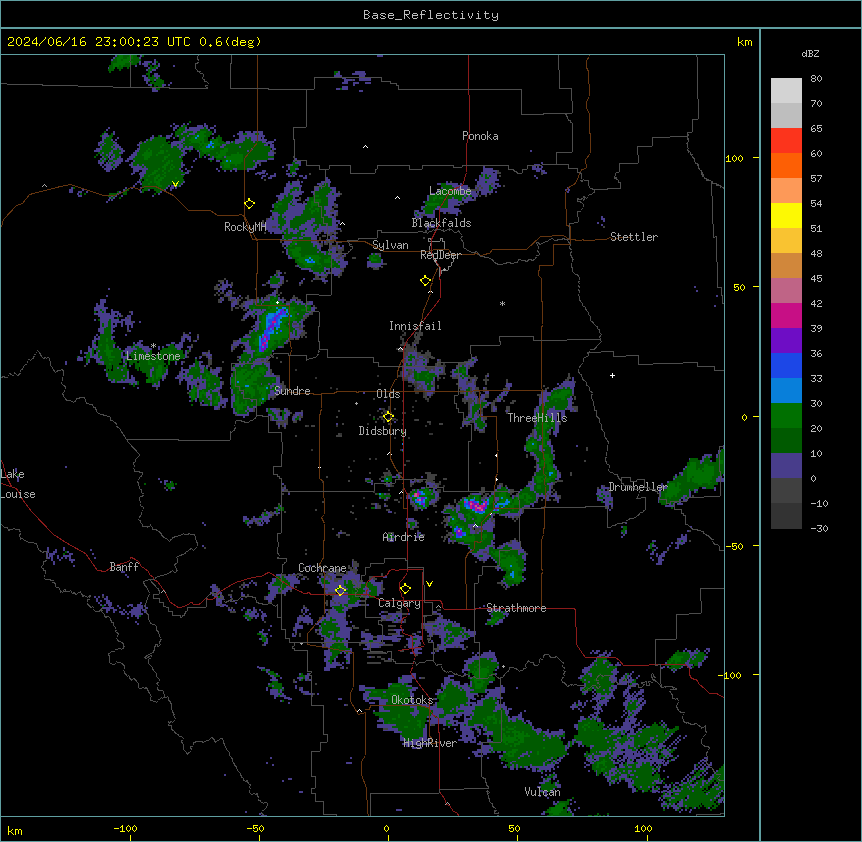Click the blue legend swatch for 36 dBZ
Image resolution: width=862 pixels, height=842 pixels.
click(786, 365)
